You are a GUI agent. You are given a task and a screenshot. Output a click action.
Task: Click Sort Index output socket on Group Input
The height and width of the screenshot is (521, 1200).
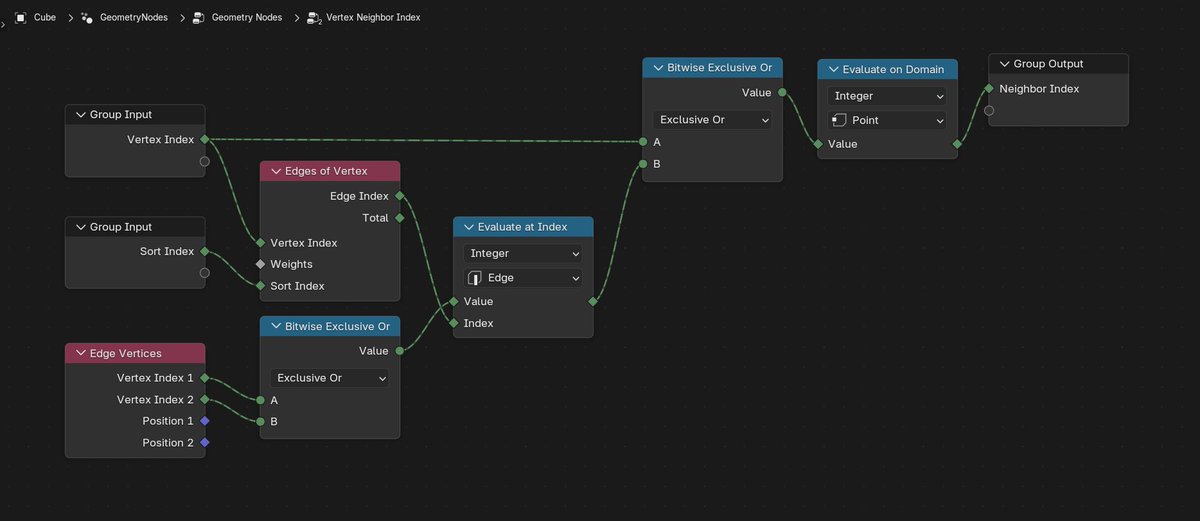pos(204,252)
